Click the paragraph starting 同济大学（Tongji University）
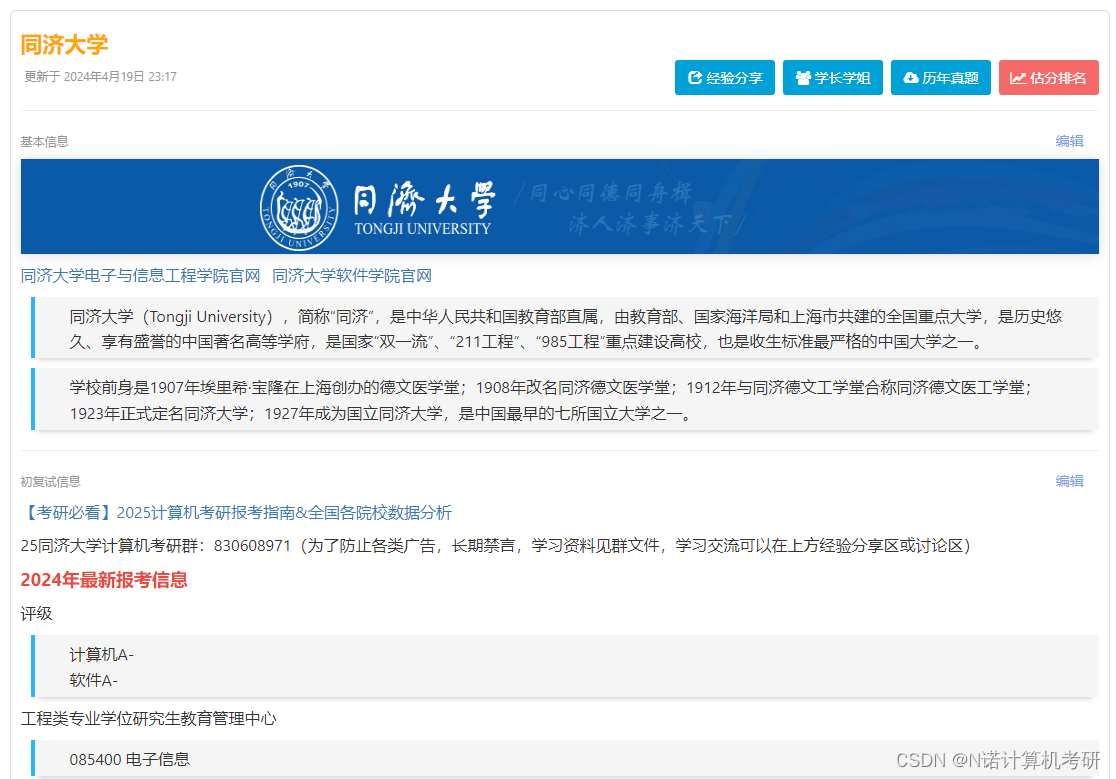The width and height of the screenshot is (1116, 779). [x=566, y=329]
